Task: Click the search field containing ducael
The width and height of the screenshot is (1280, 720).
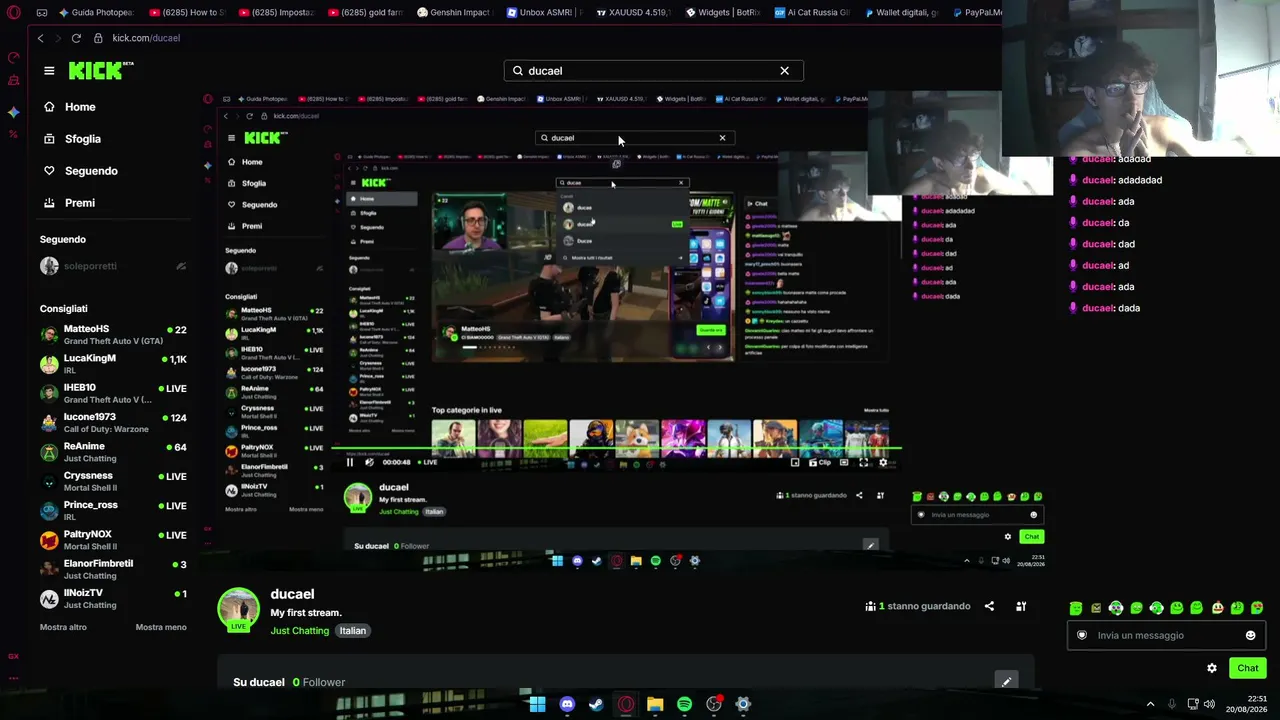Action: click(653, 71)
